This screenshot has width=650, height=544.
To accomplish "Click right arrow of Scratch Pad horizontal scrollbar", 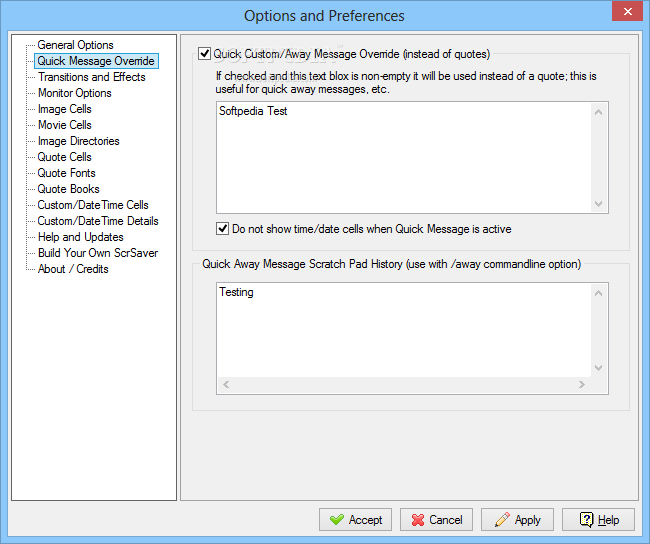I will (582, 384).
